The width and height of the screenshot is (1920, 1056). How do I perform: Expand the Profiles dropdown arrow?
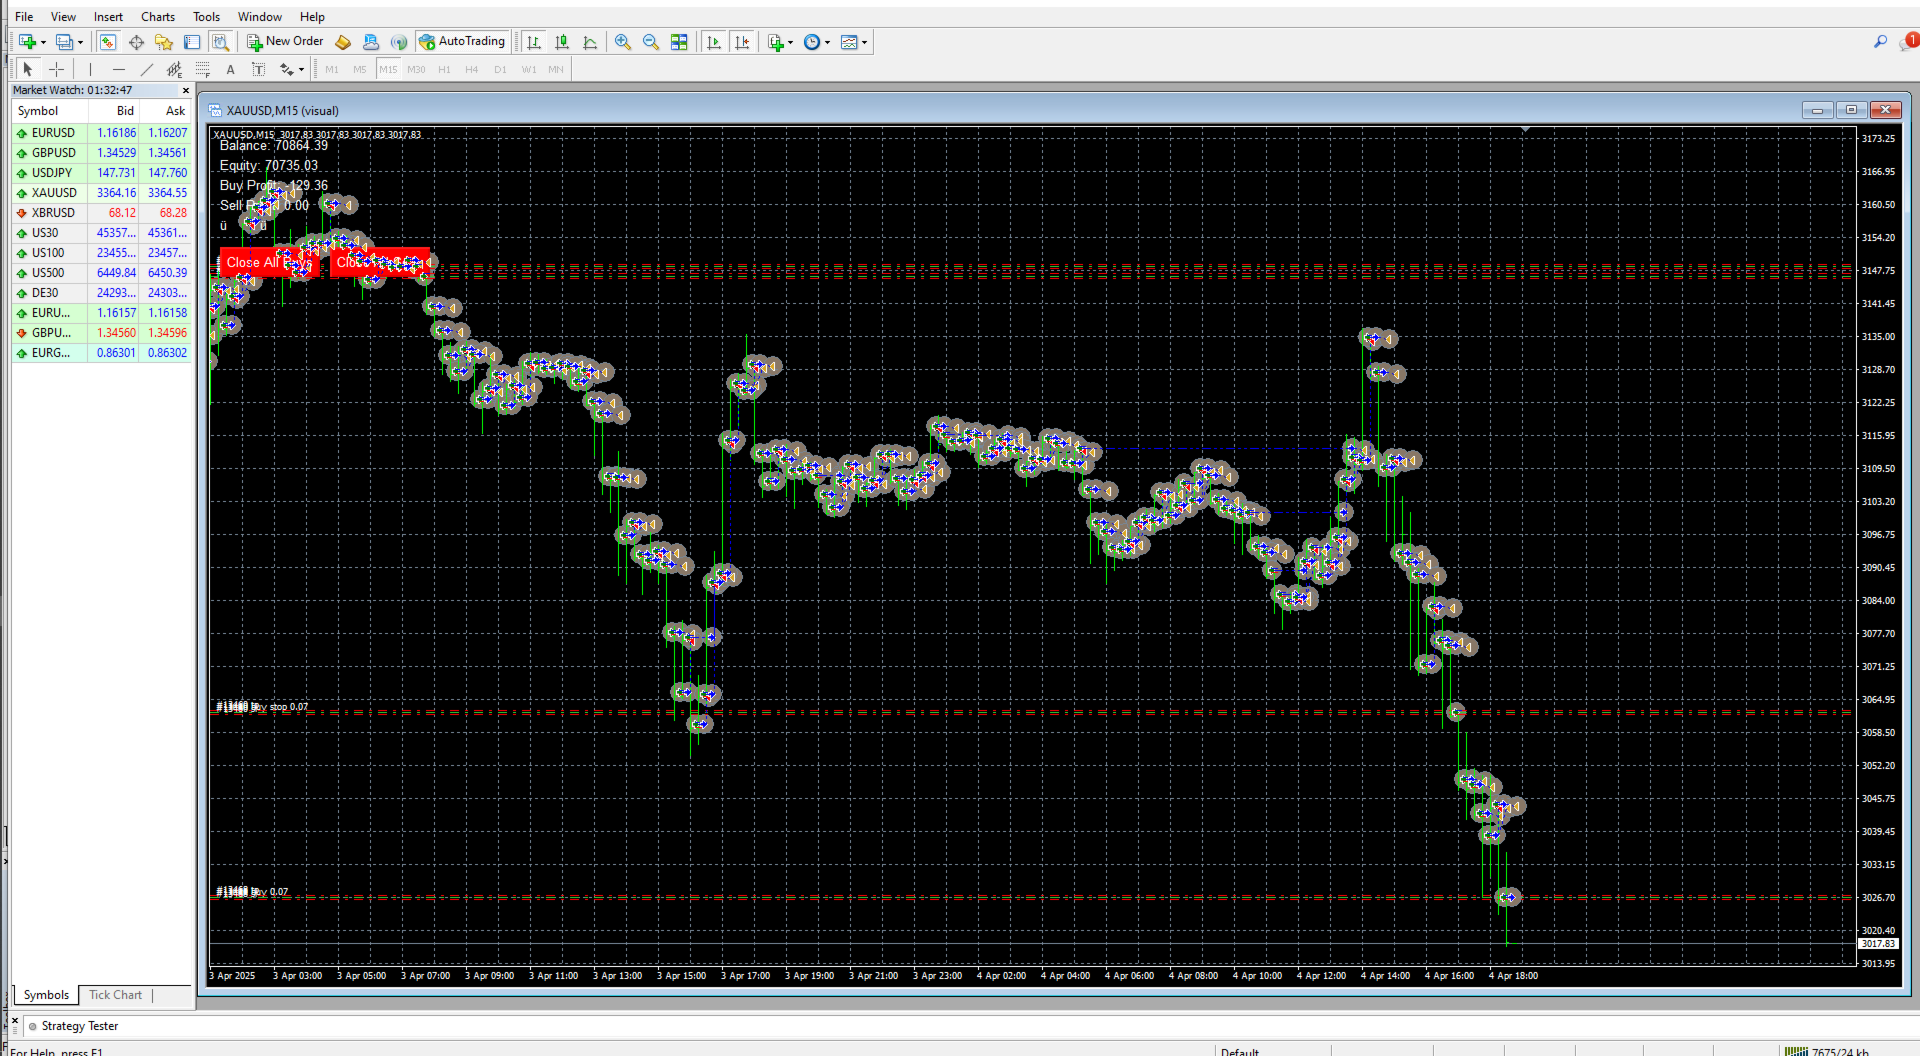80,42
